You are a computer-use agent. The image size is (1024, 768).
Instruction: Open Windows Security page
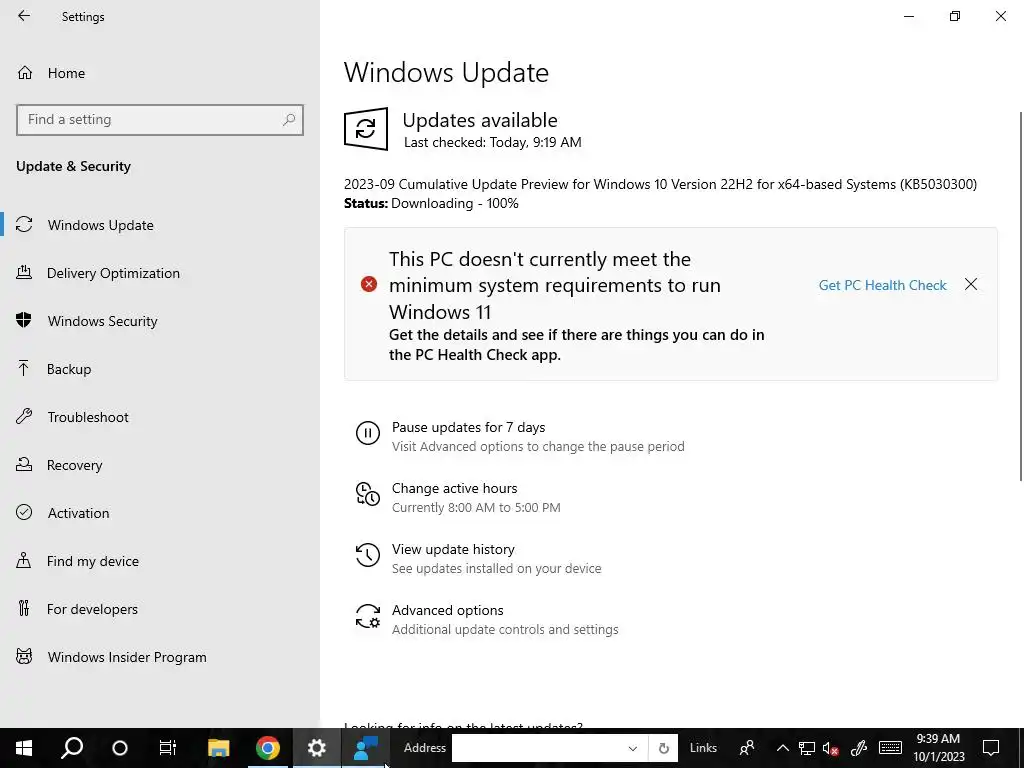pyautogui.click(x=103, y=321)
